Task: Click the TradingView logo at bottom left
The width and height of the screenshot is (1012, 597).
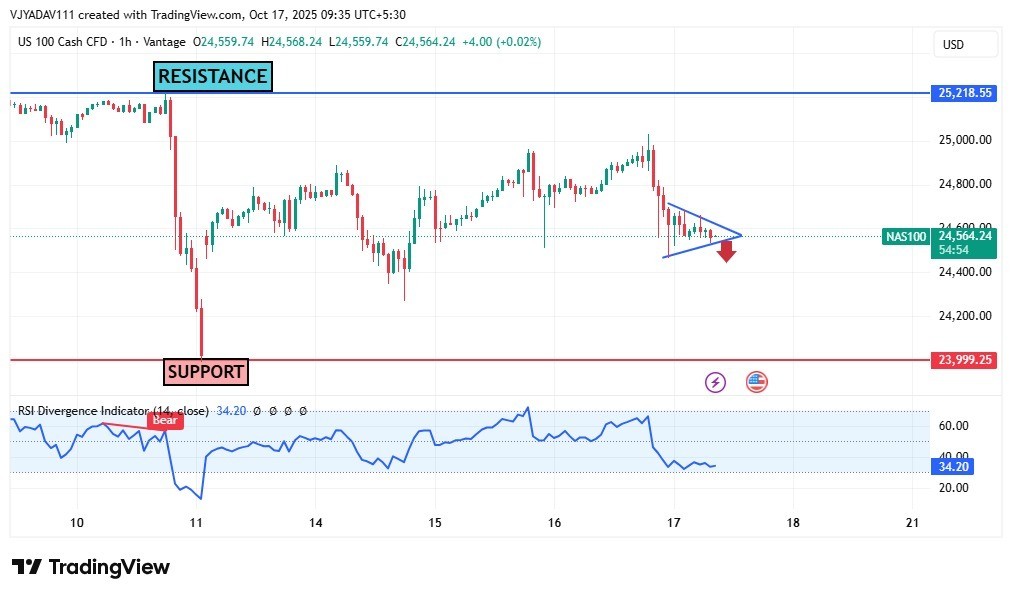Action: pyautogui.click(x=91, y=567)
